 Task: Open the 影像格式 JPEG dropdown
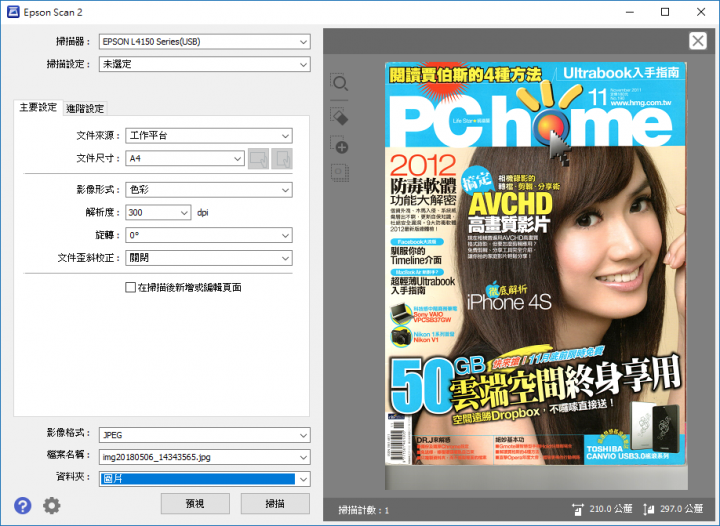204,435
